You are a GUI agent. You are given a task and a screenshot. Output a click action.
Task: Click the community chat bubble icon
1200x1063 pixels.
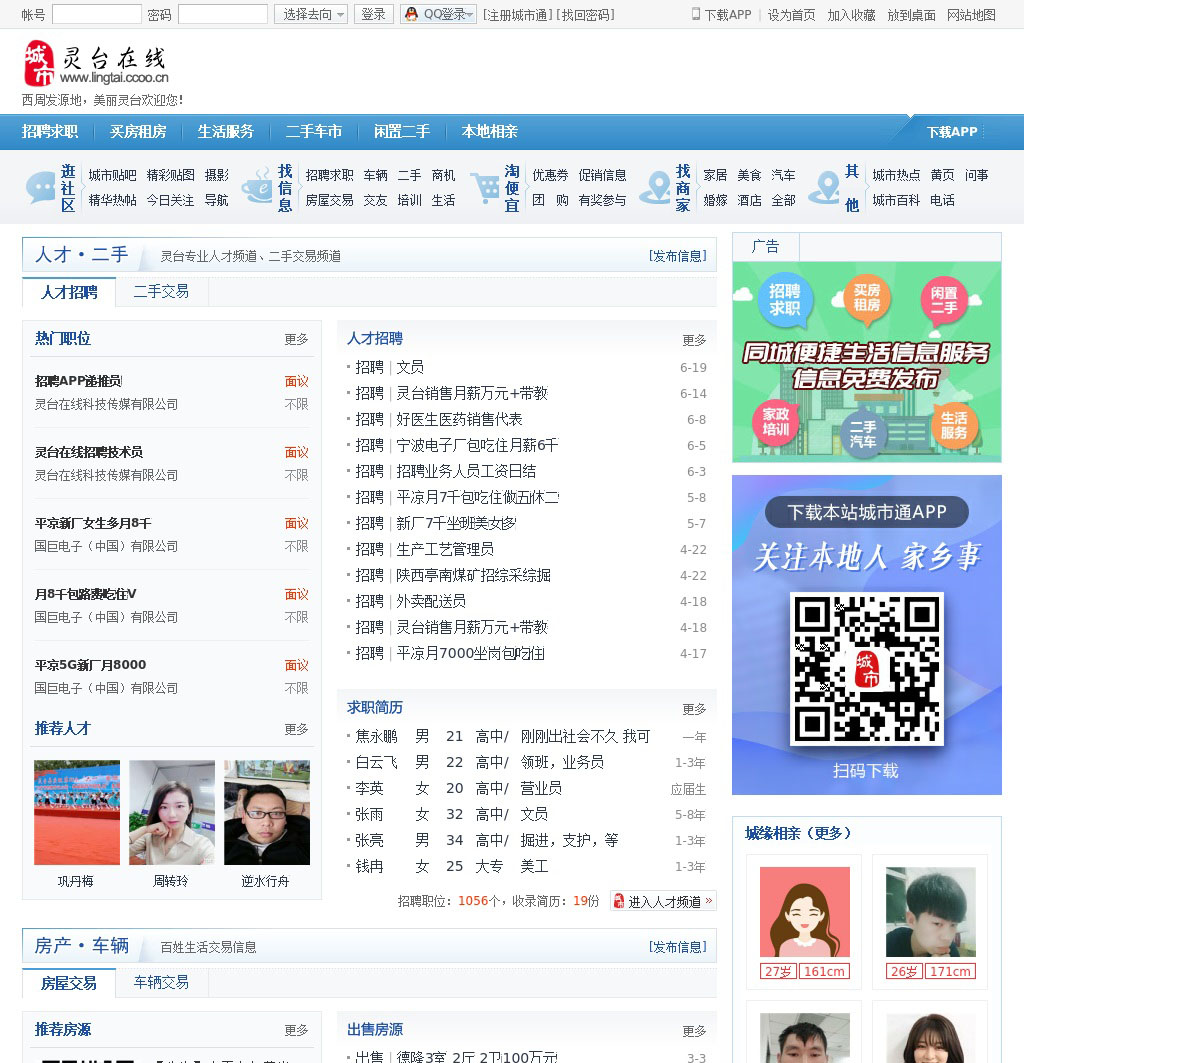[40, 187]
